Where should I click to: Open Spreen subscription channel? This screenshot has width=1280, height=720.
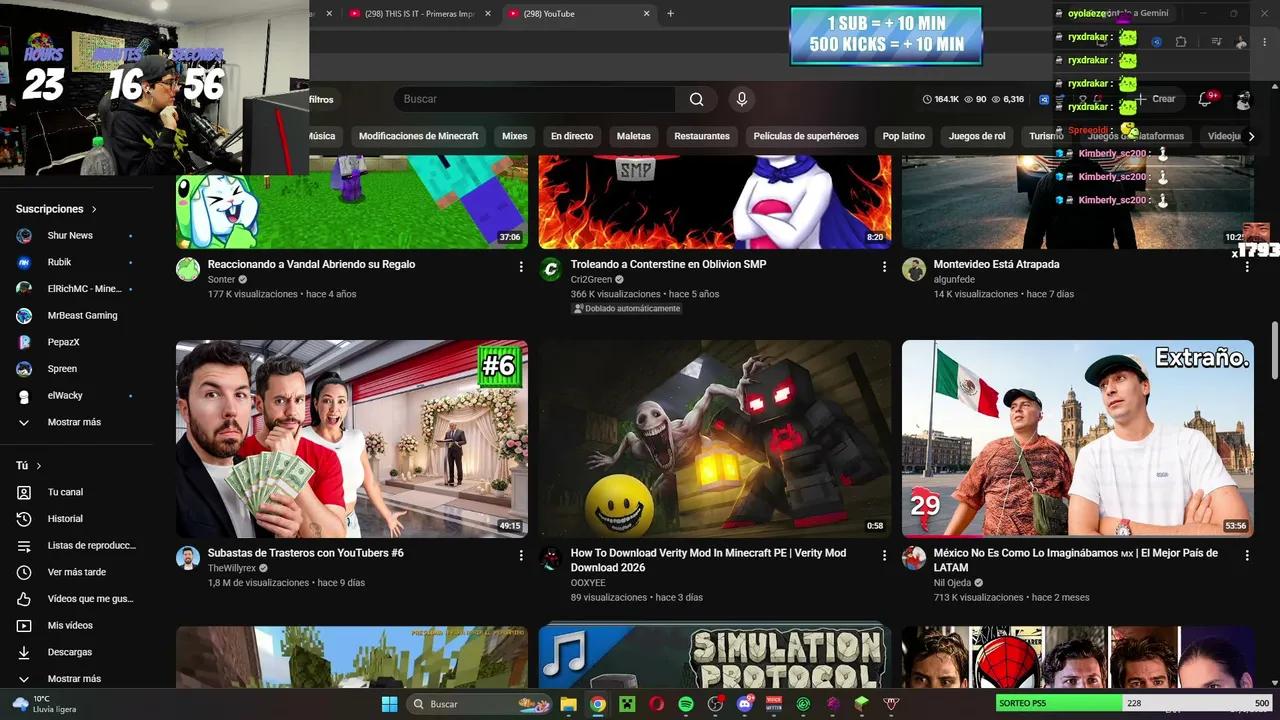coord(76,369)
